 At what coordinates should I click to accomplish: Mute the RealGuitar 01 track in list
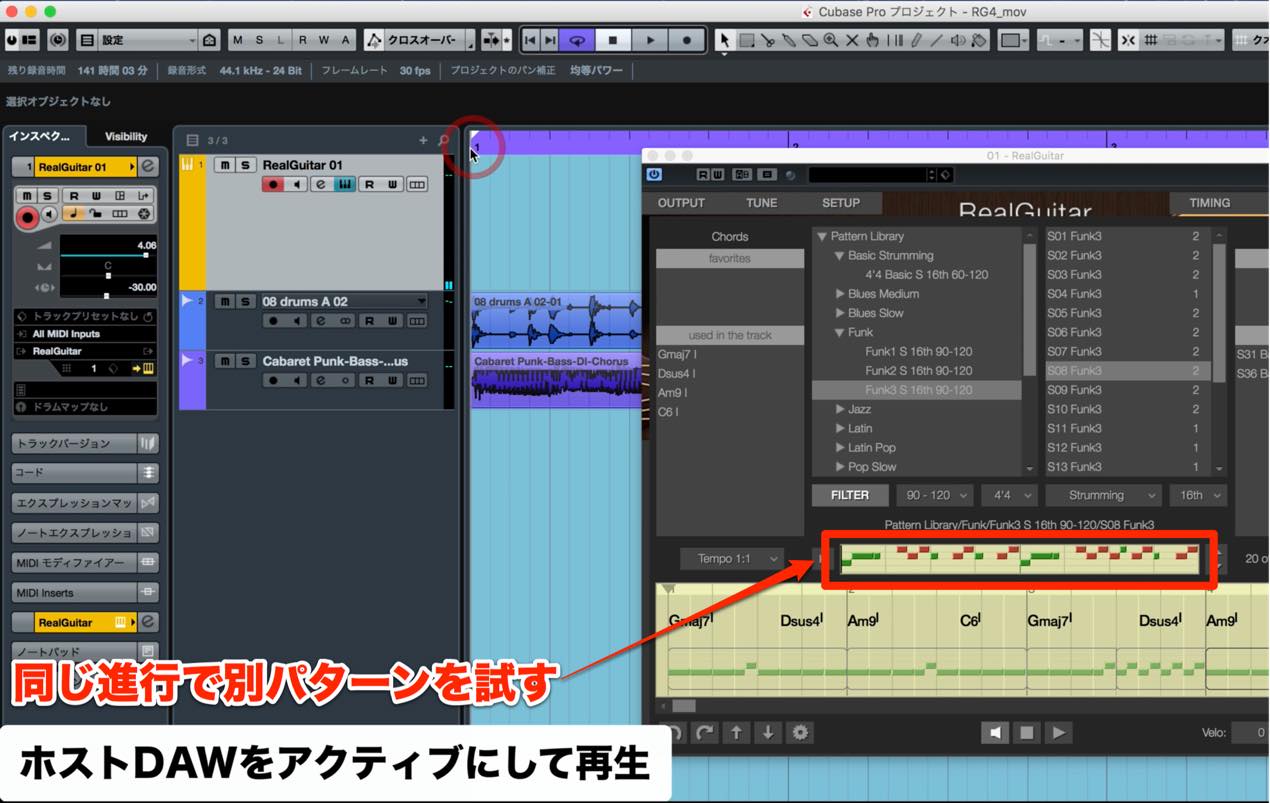(225, 165)
